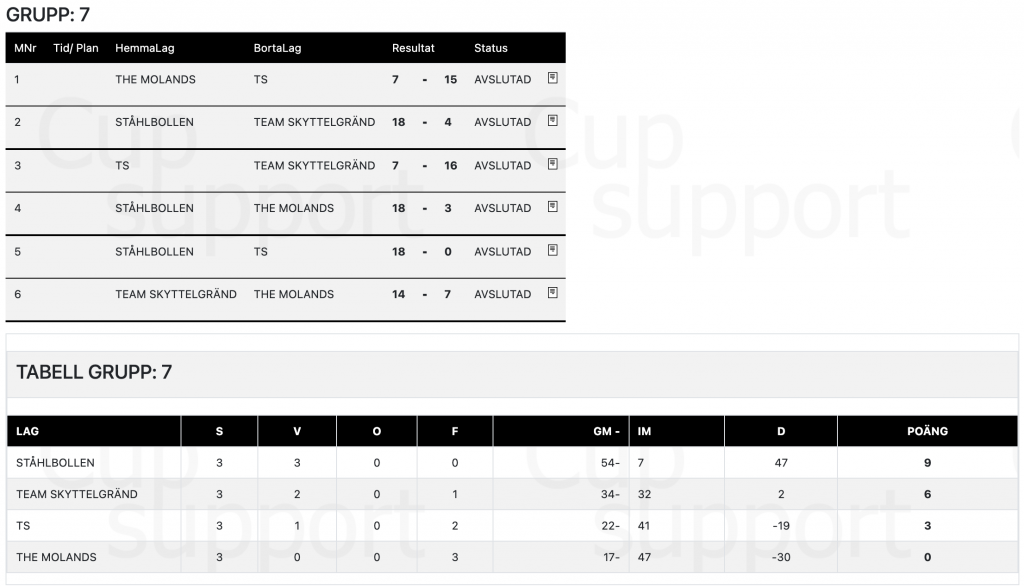
Task: Click the TABELL GRUPP: 7 title
Action: pyautogui.click(x=94, y=372)
